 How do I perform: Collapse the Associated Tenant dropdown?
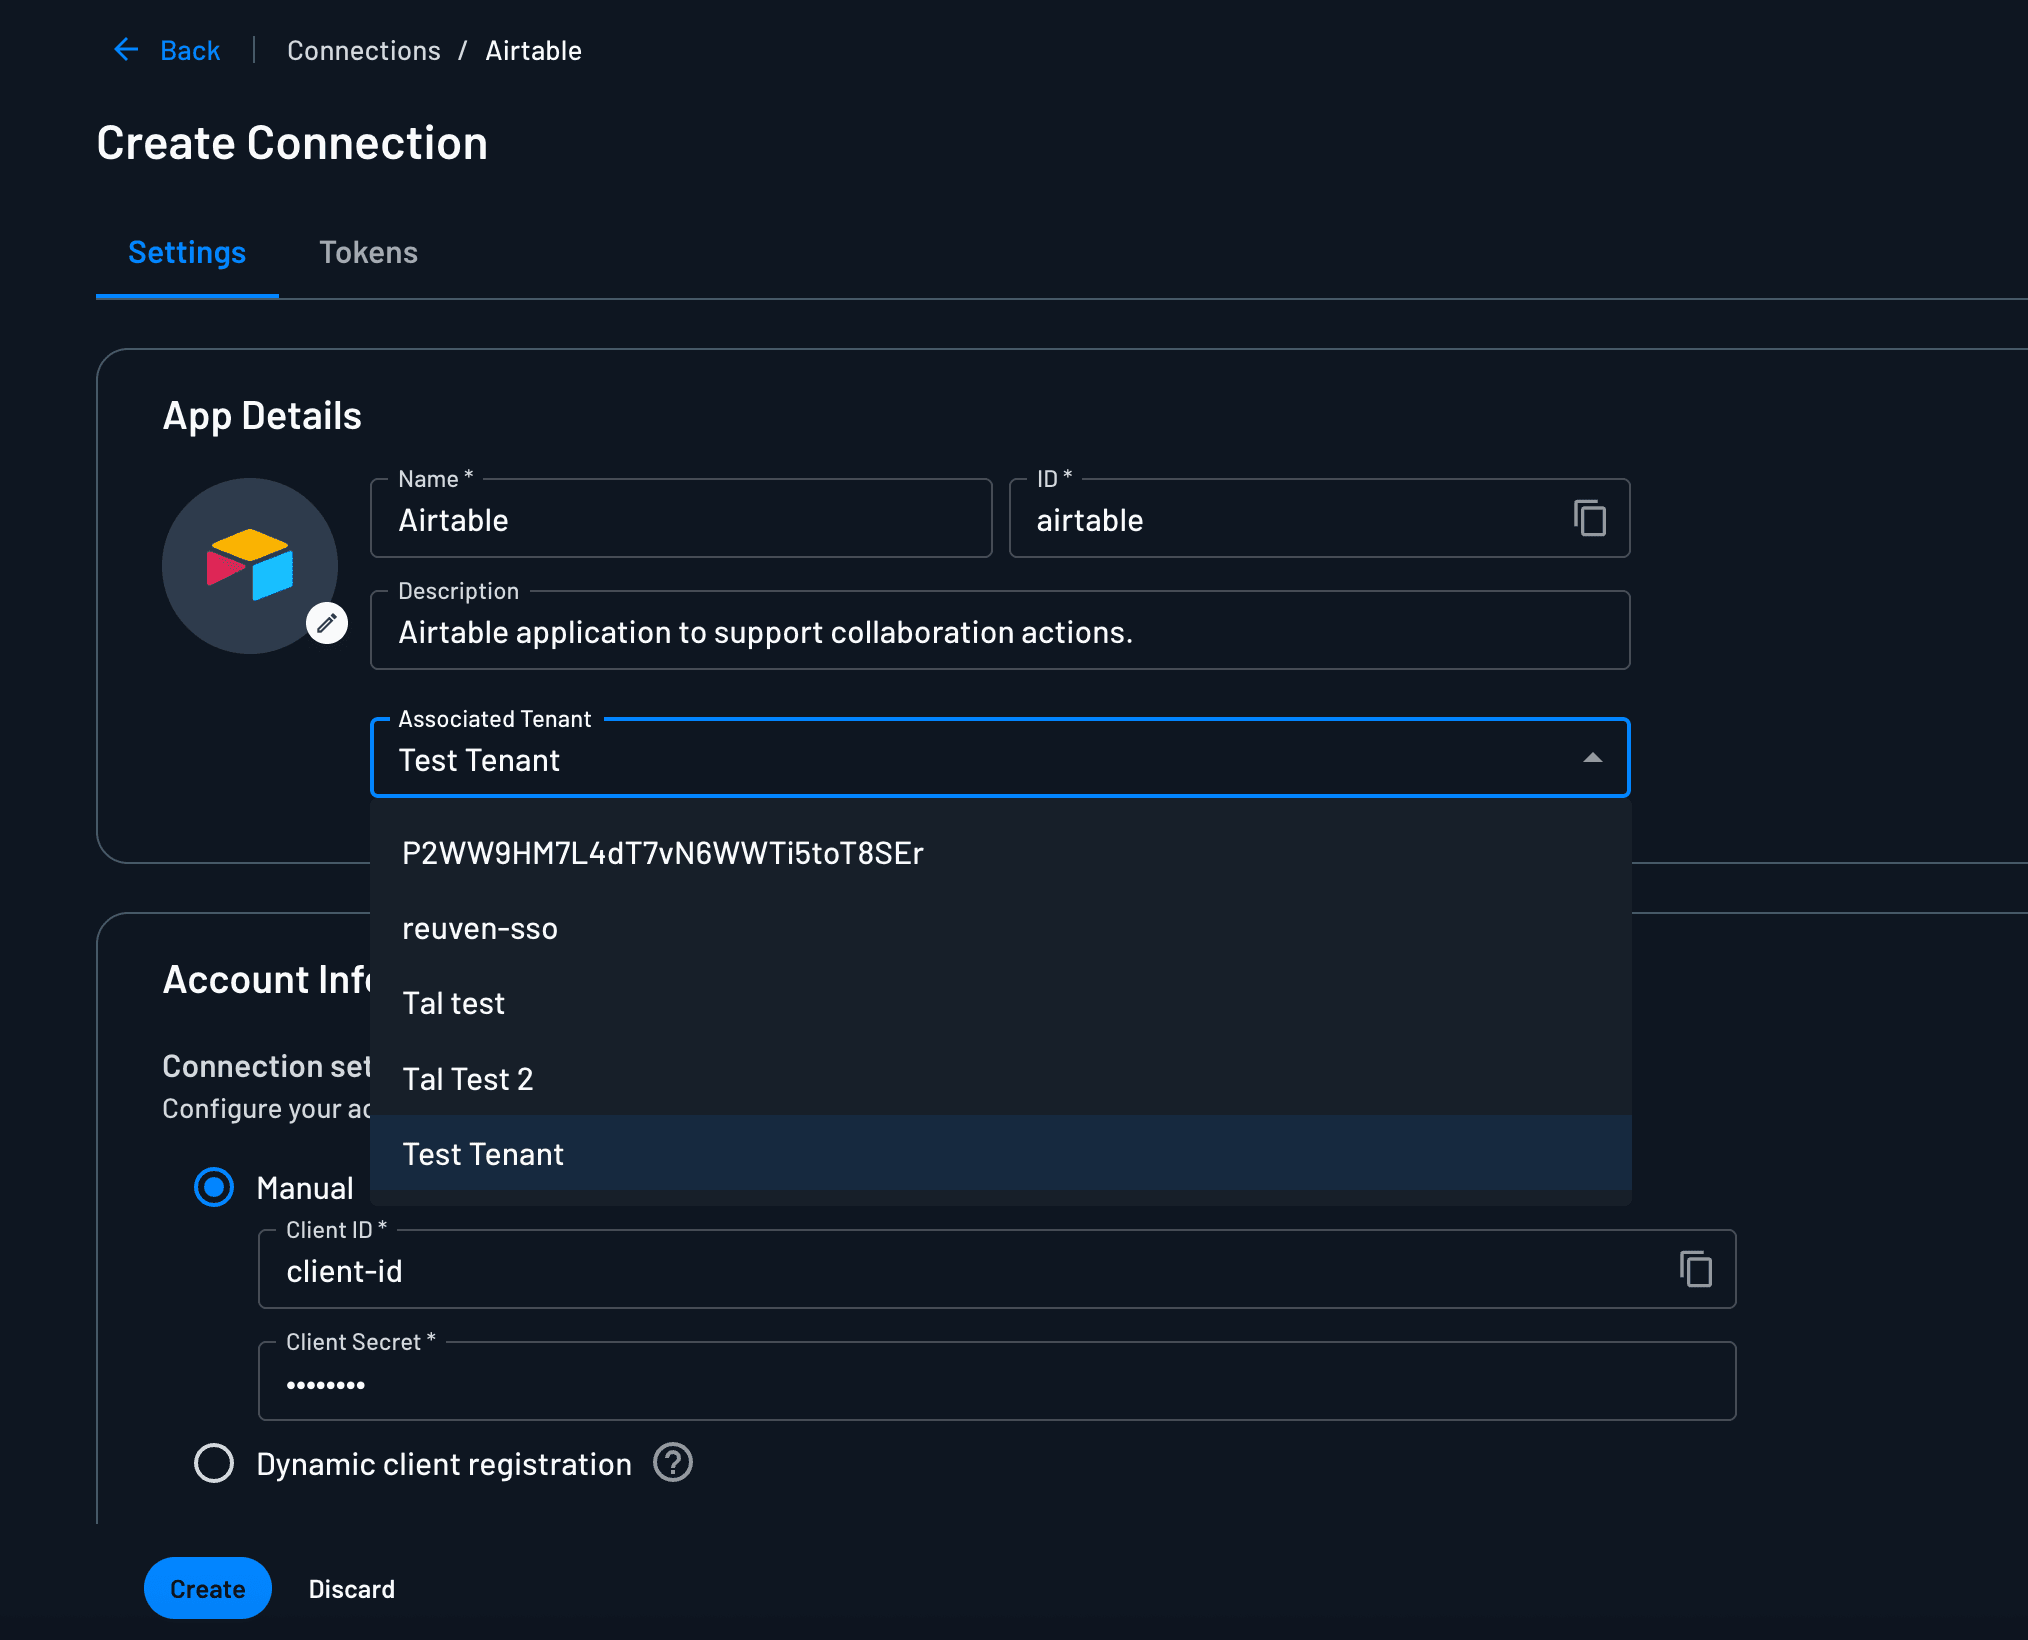point(1592,758)
